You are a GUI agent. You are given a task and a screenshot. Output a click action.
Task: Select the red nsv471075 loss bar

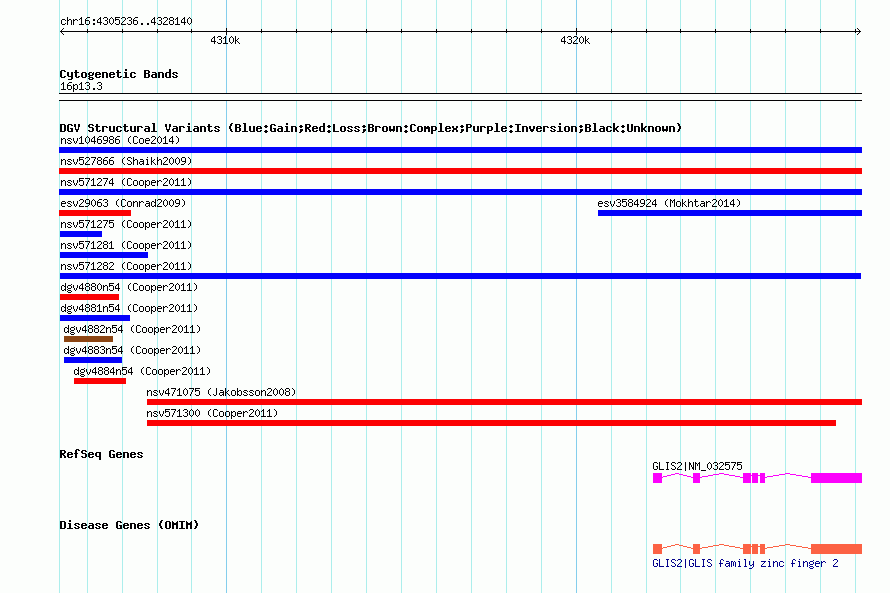[505, 402]
